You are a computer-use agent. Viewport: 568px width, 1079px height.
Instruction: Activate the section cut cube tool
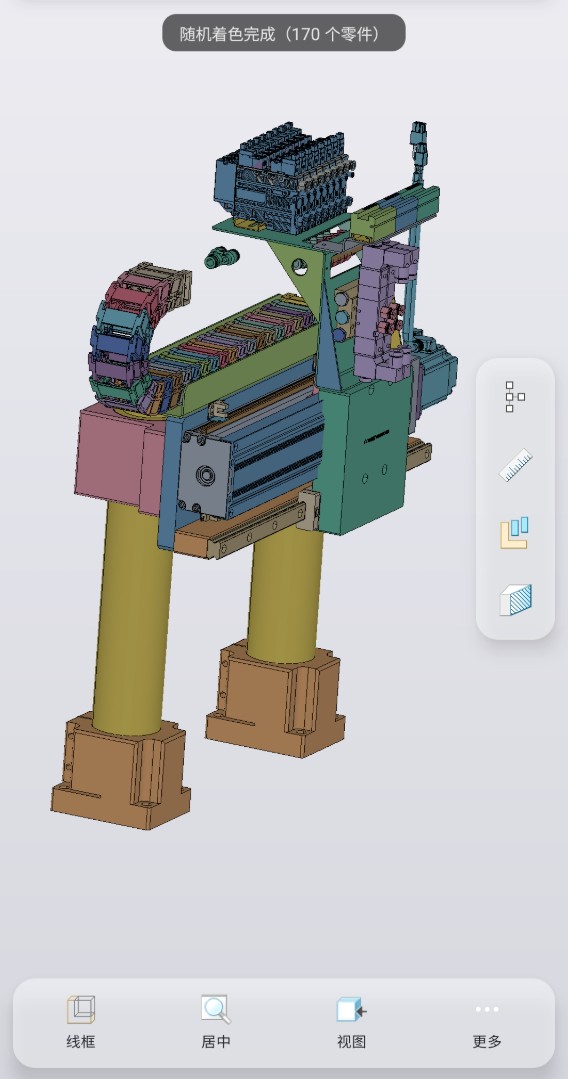pos(515,599)
